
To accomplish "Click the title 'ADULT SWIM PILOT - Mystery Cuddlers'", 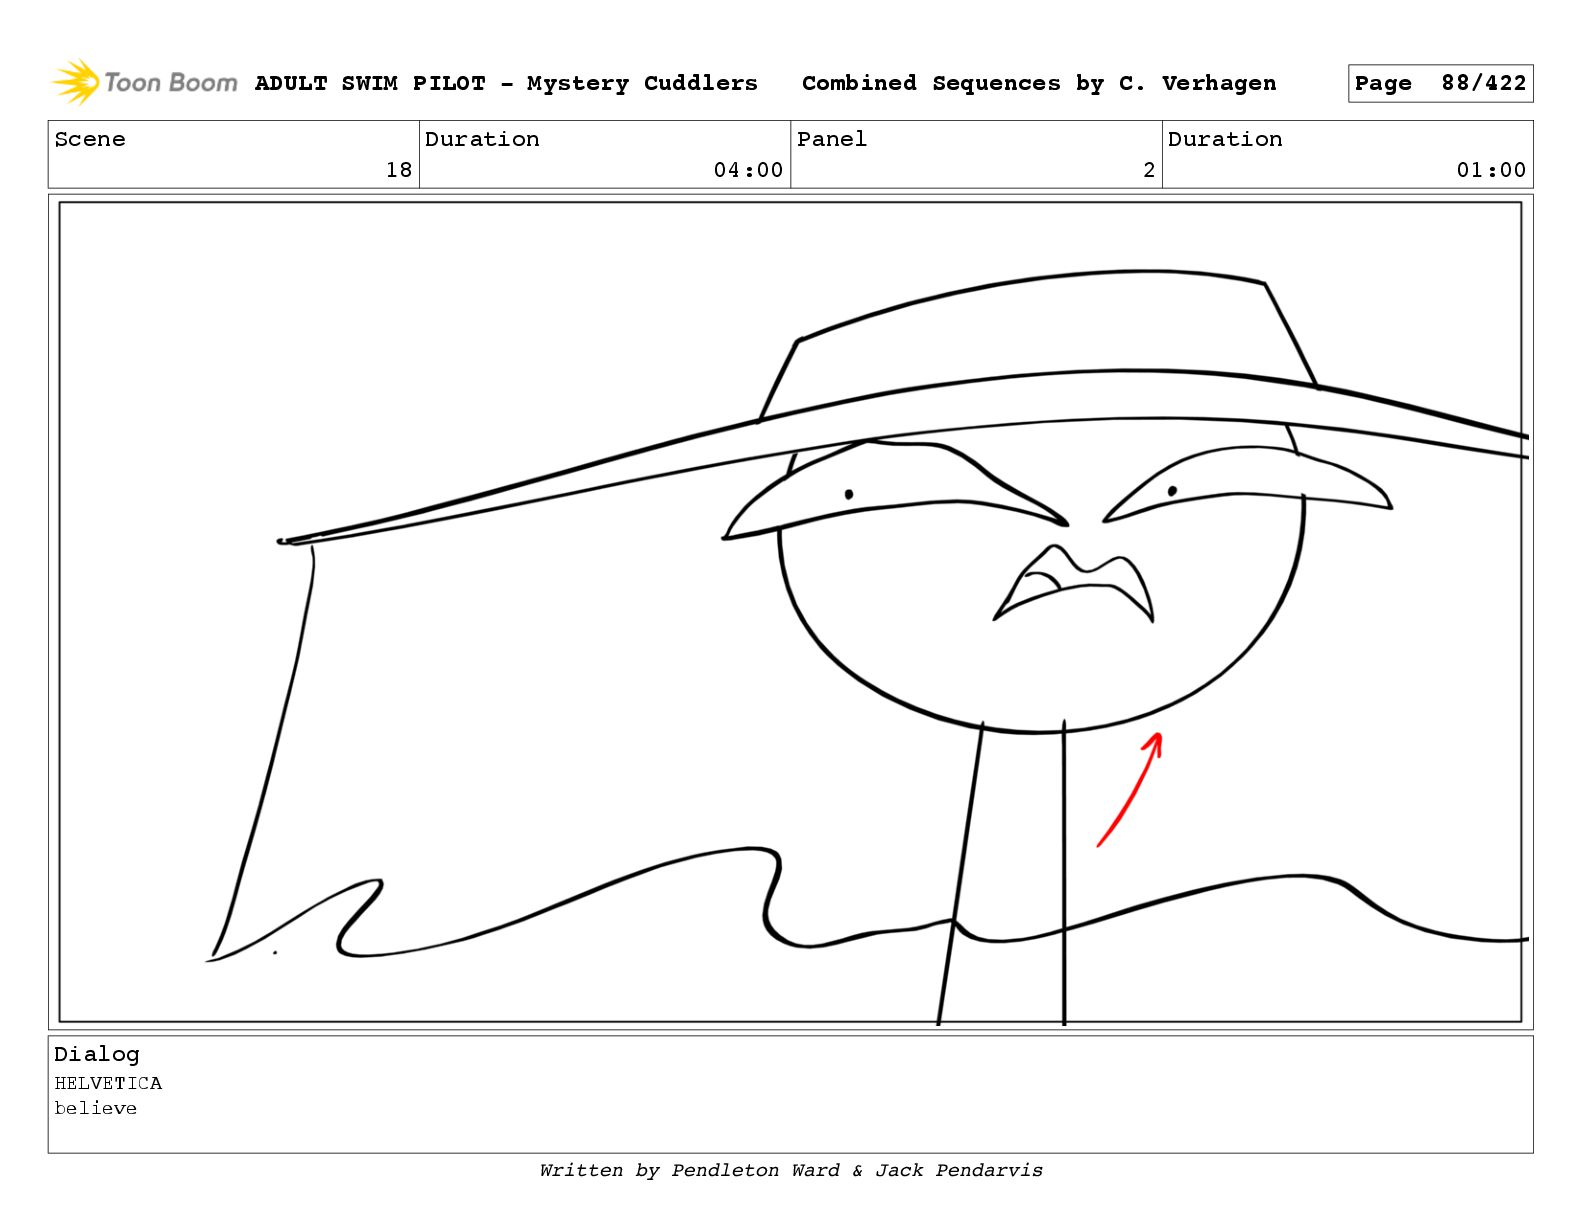I will click(506, 83).
